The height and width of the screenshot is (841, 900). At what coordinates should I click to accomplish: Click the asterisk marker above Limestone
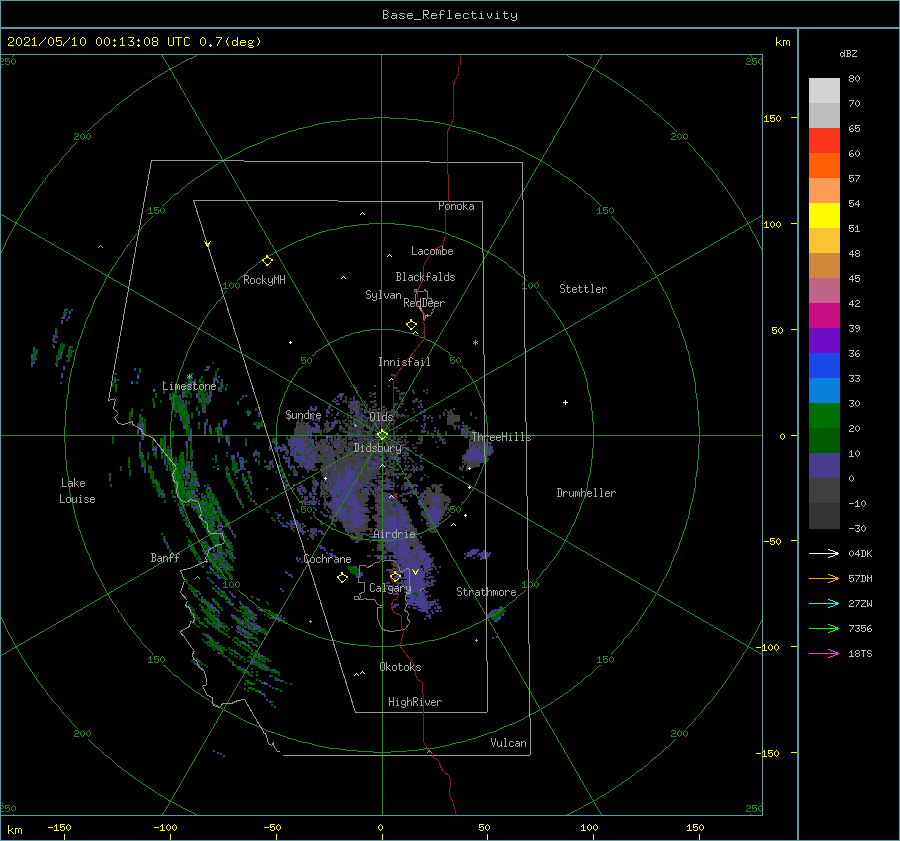(189, 377)
